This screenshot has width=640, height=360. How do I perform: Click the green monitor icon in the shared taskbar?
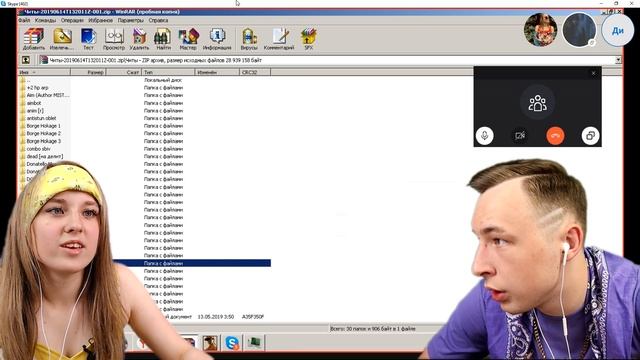(254, 342)
